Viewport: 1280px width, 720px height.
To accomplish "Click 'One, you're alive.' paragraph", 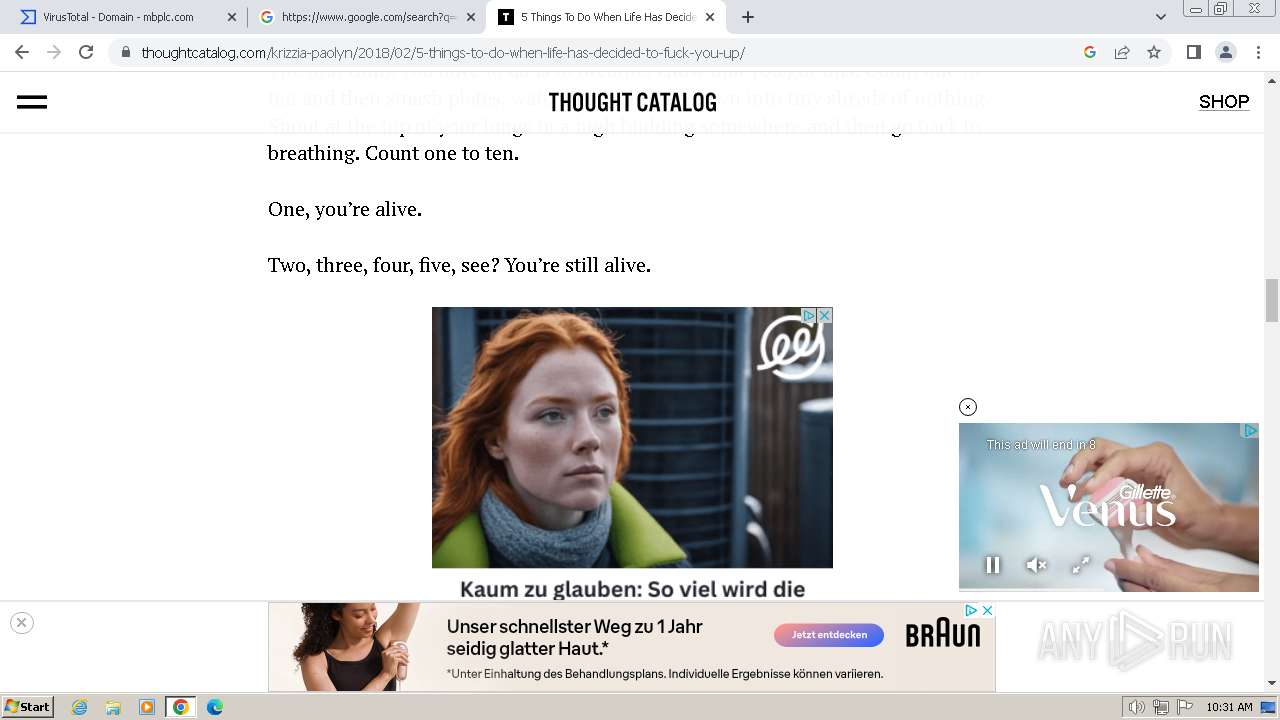I will [x=345, y=209].
